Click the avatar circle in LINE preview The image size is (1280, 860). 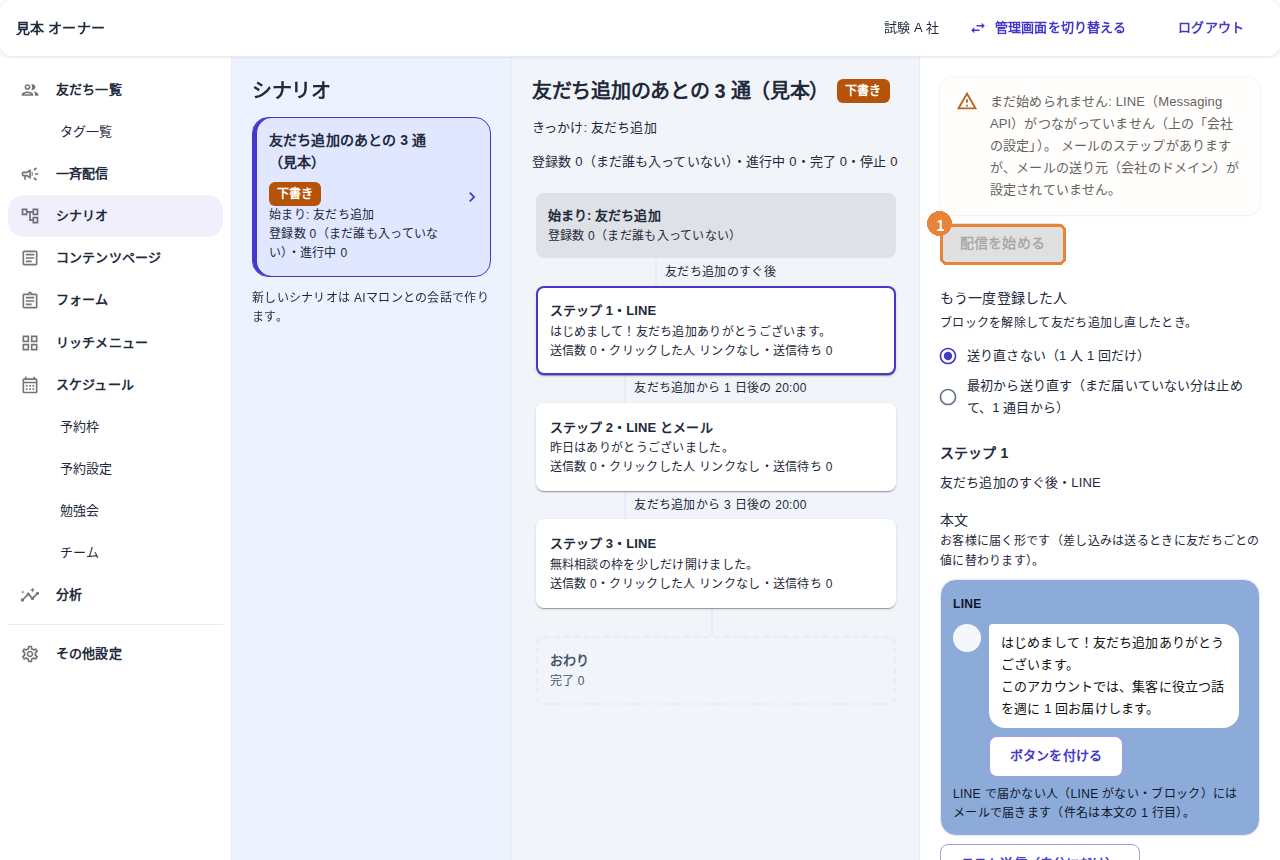click(x=967, y=638)
